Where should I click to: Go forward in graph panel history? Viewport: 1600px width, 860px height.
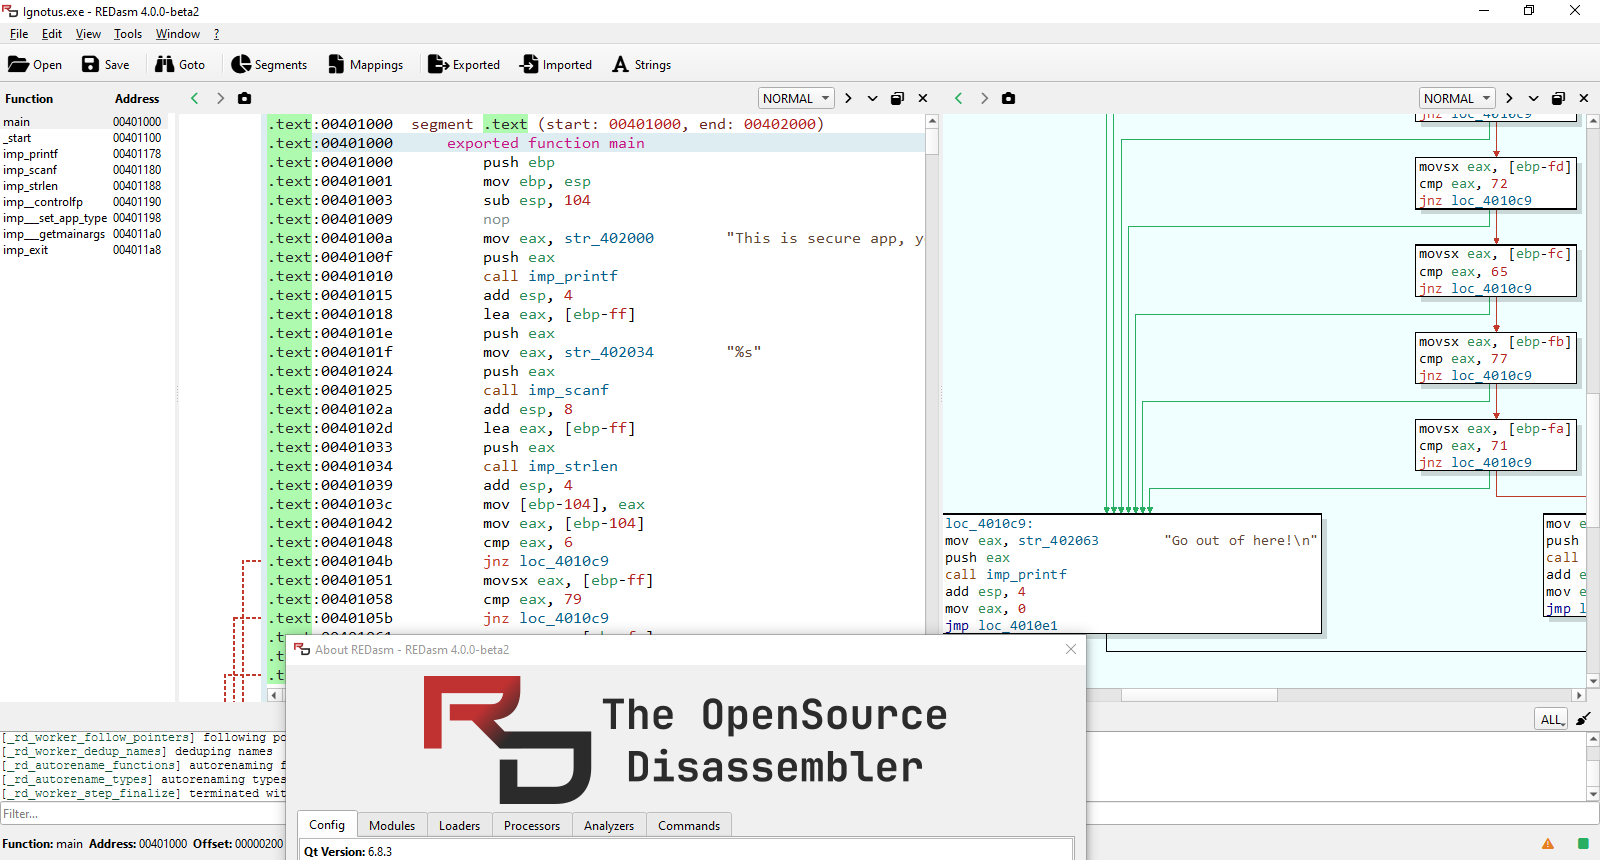[x=984, y=98]
